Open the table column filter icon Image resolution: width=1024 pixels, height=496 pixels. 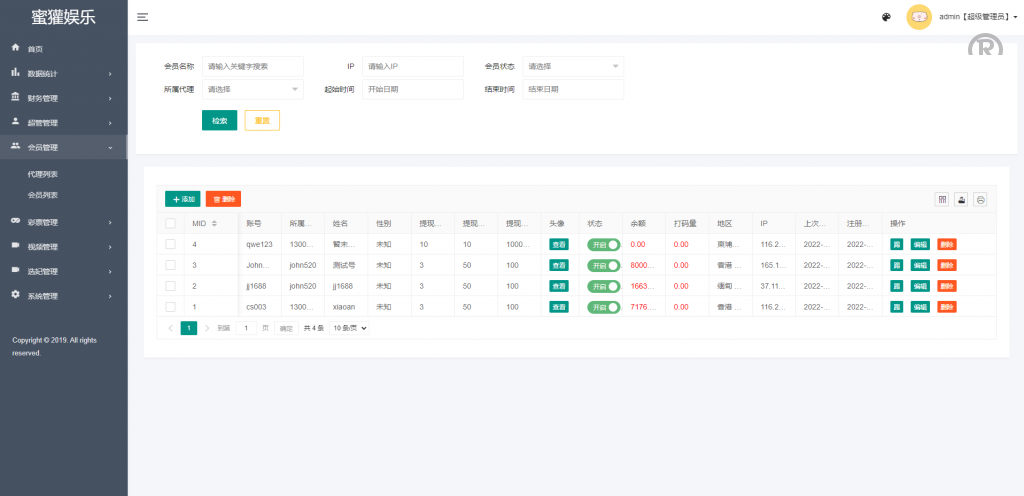(941, 199)
